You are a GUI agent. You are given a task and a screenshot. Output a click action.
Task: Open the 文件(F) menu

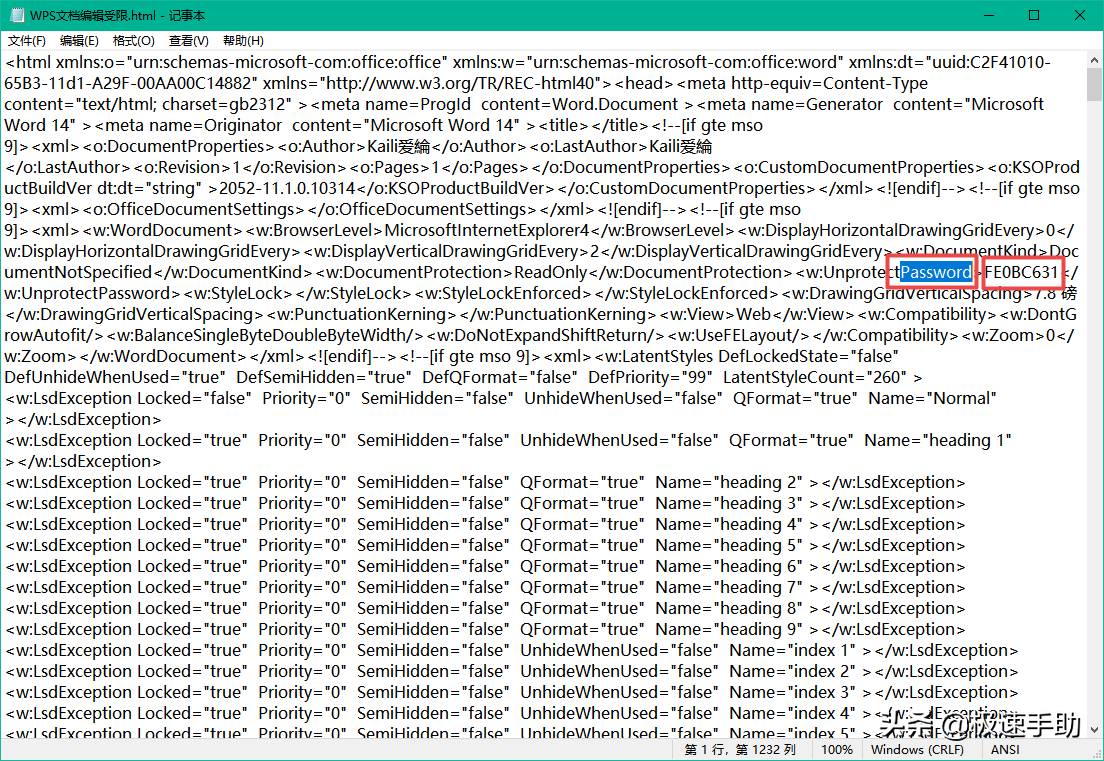point(27,41)
